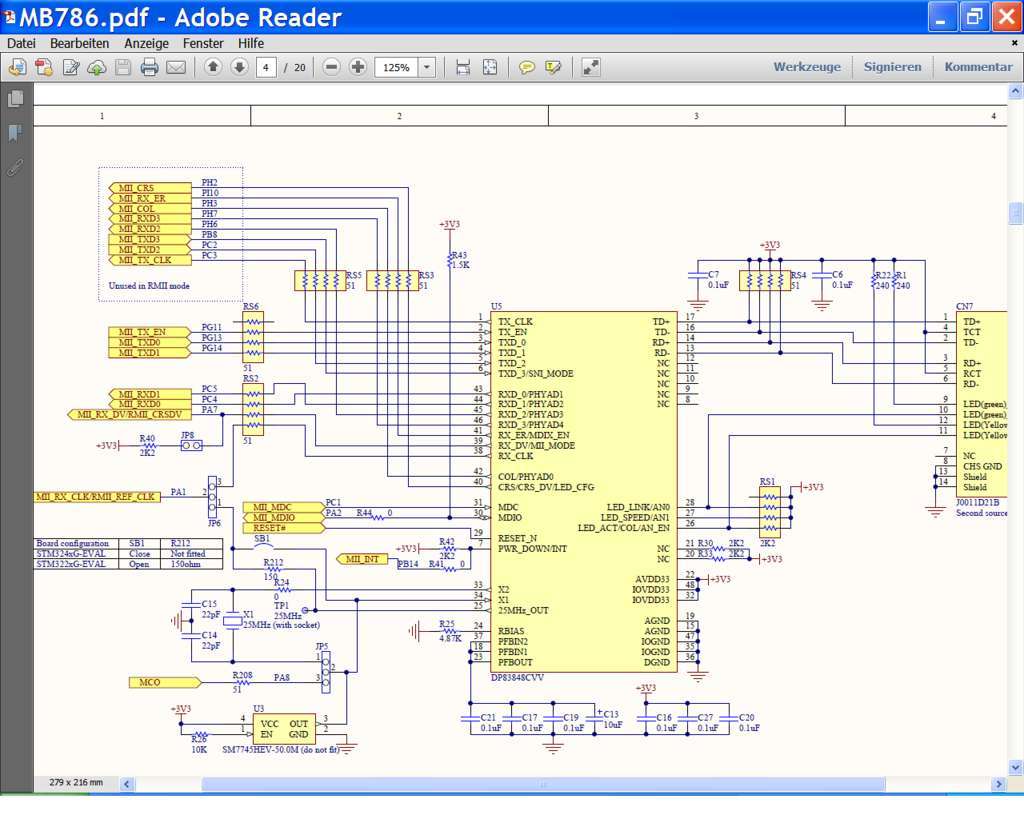Click the Create PDF online icon

click(17, 67)
